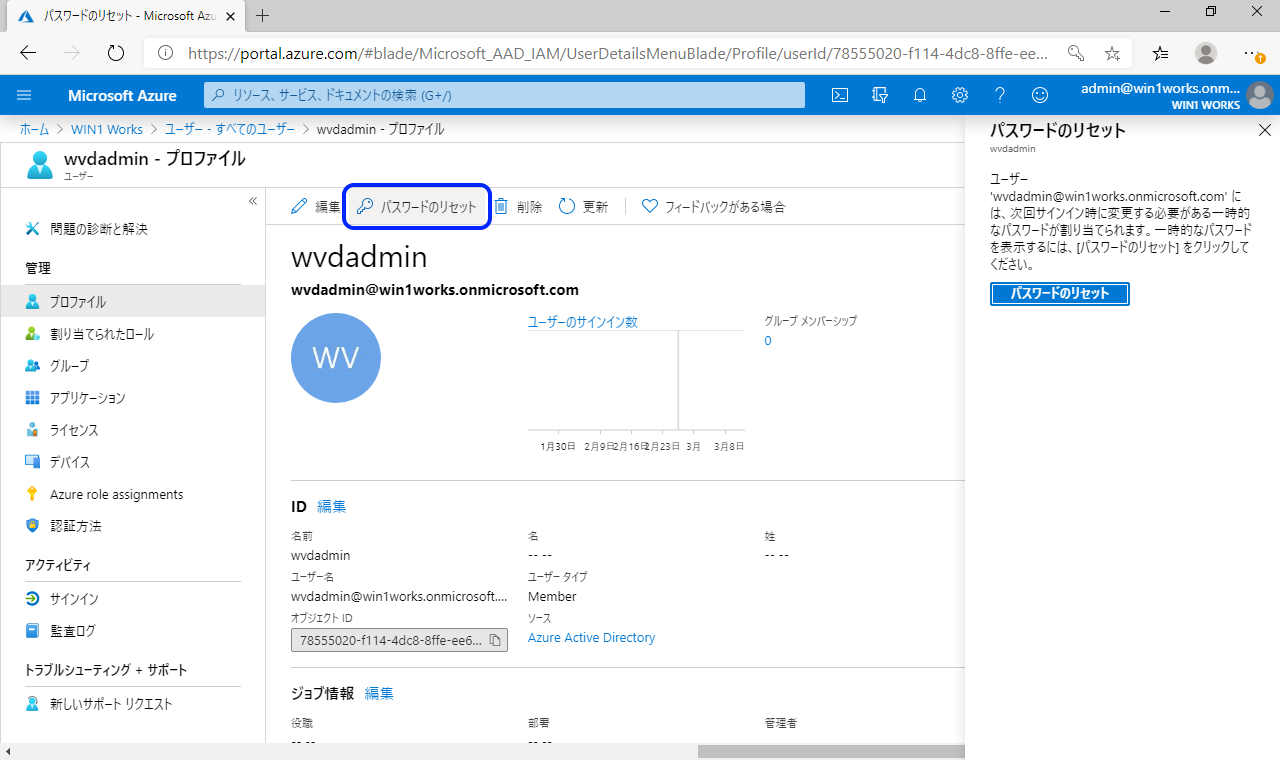Open the help question mark icon

click(x=1000, y=95)
